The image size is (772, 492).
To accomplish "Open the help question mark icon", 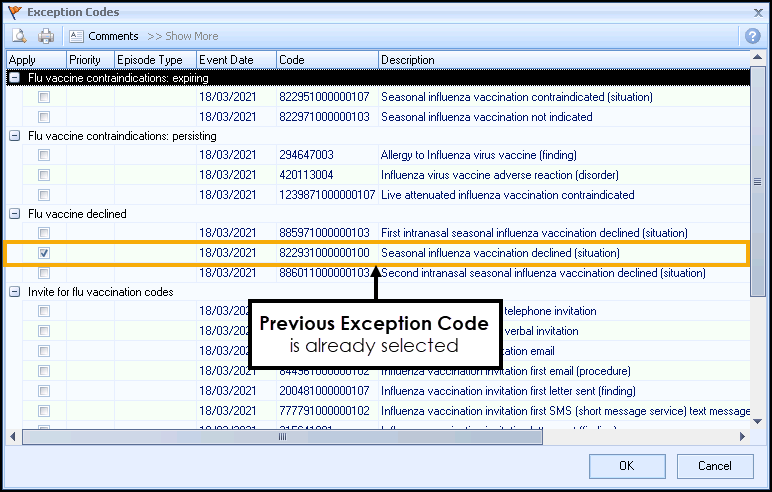I will point(753,36).
